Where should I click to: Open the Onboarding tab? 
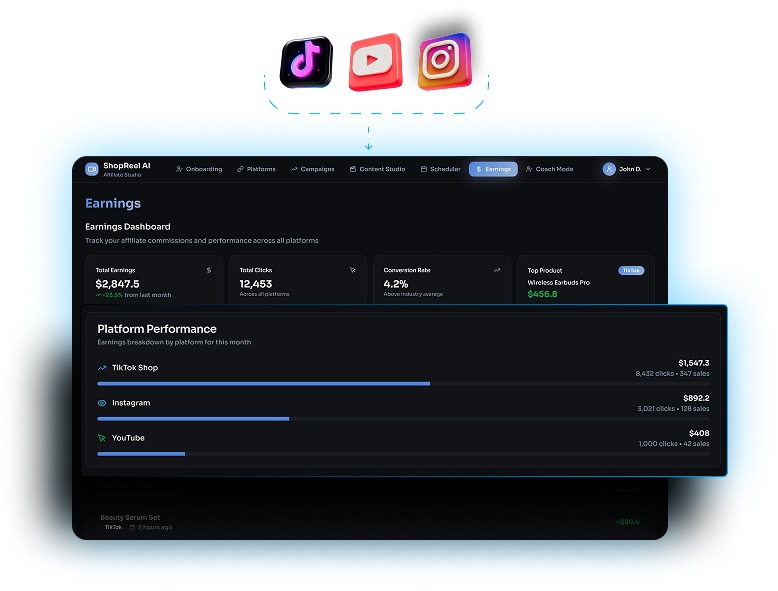click(199, 169)
